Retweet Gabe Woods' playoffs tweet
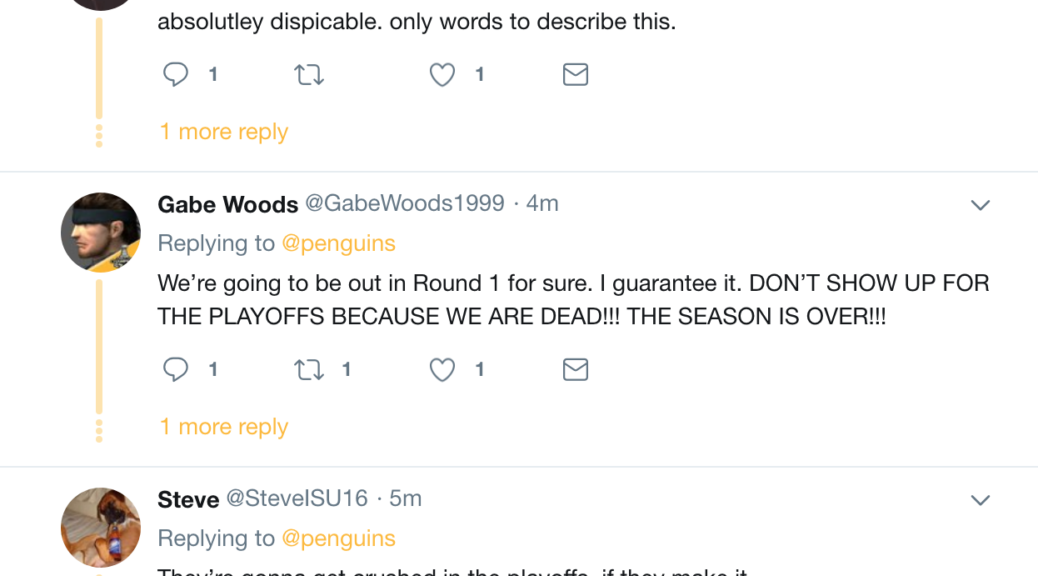Viewport: 1038px width, 576px height. coord(309,370)
